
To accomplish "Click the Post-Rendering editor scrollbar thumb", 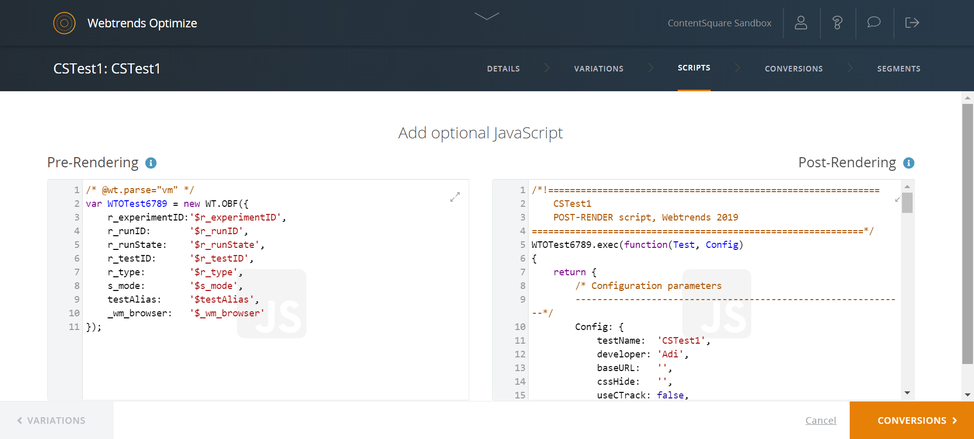I will pos(907,202).
